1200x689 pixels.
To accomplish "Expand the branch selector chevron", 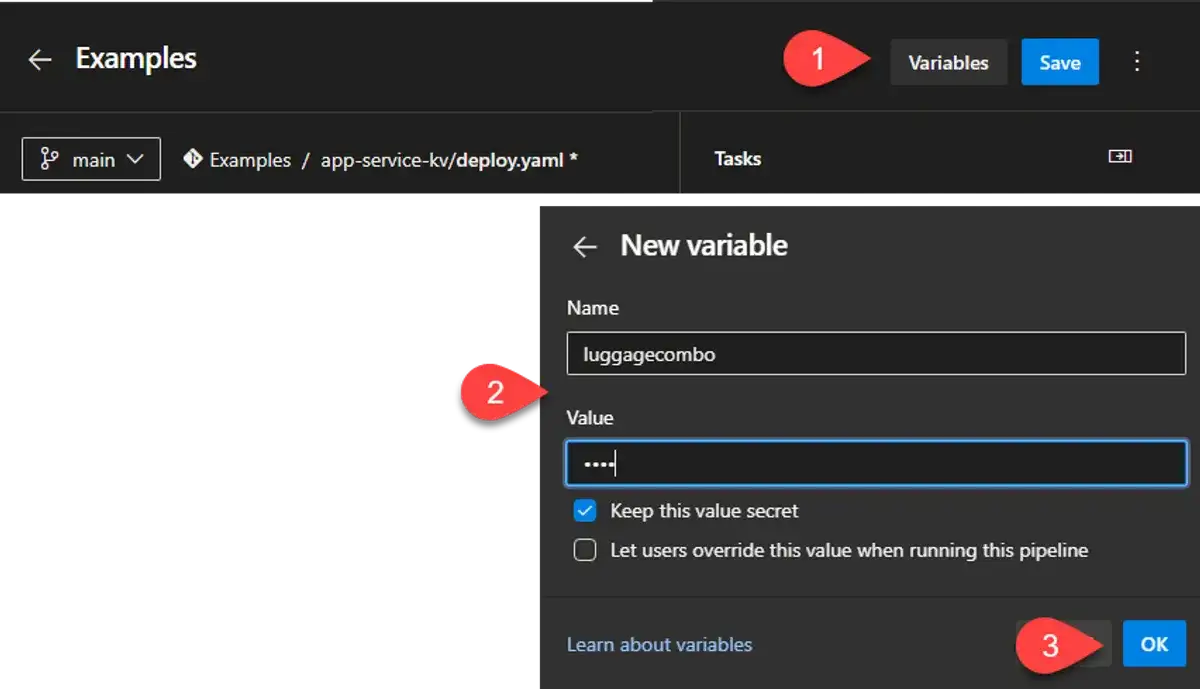I will (135, 158).
